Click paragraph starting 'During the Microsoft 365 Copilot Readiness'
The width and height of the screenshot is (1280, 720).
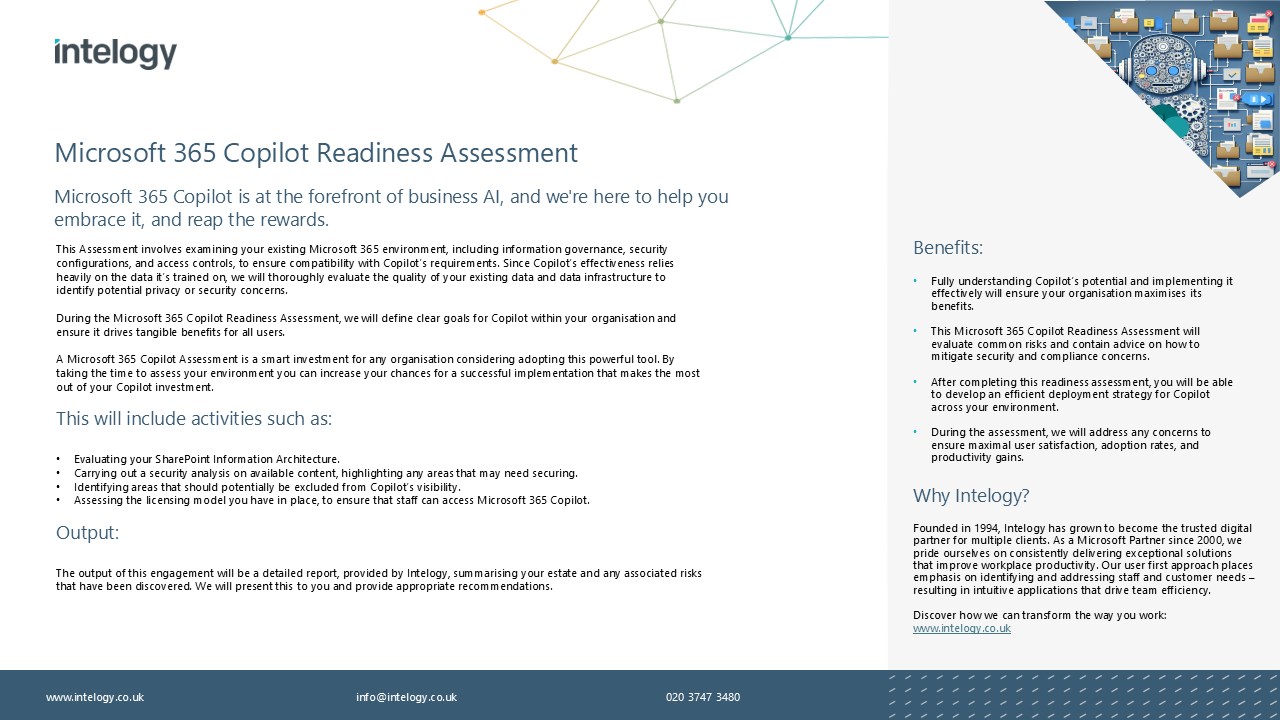pos(366,325)
